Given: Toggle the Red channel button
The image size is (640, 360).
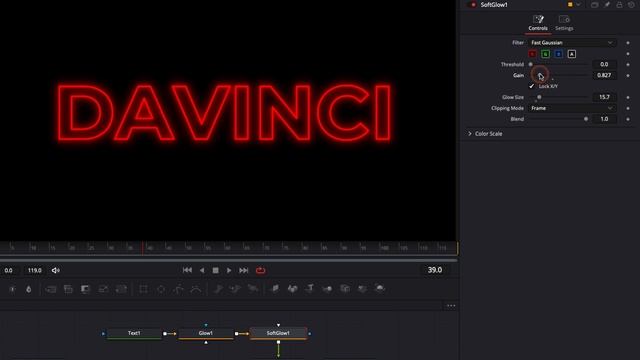Looking at the screenshot, I should (x=532, y=54).
